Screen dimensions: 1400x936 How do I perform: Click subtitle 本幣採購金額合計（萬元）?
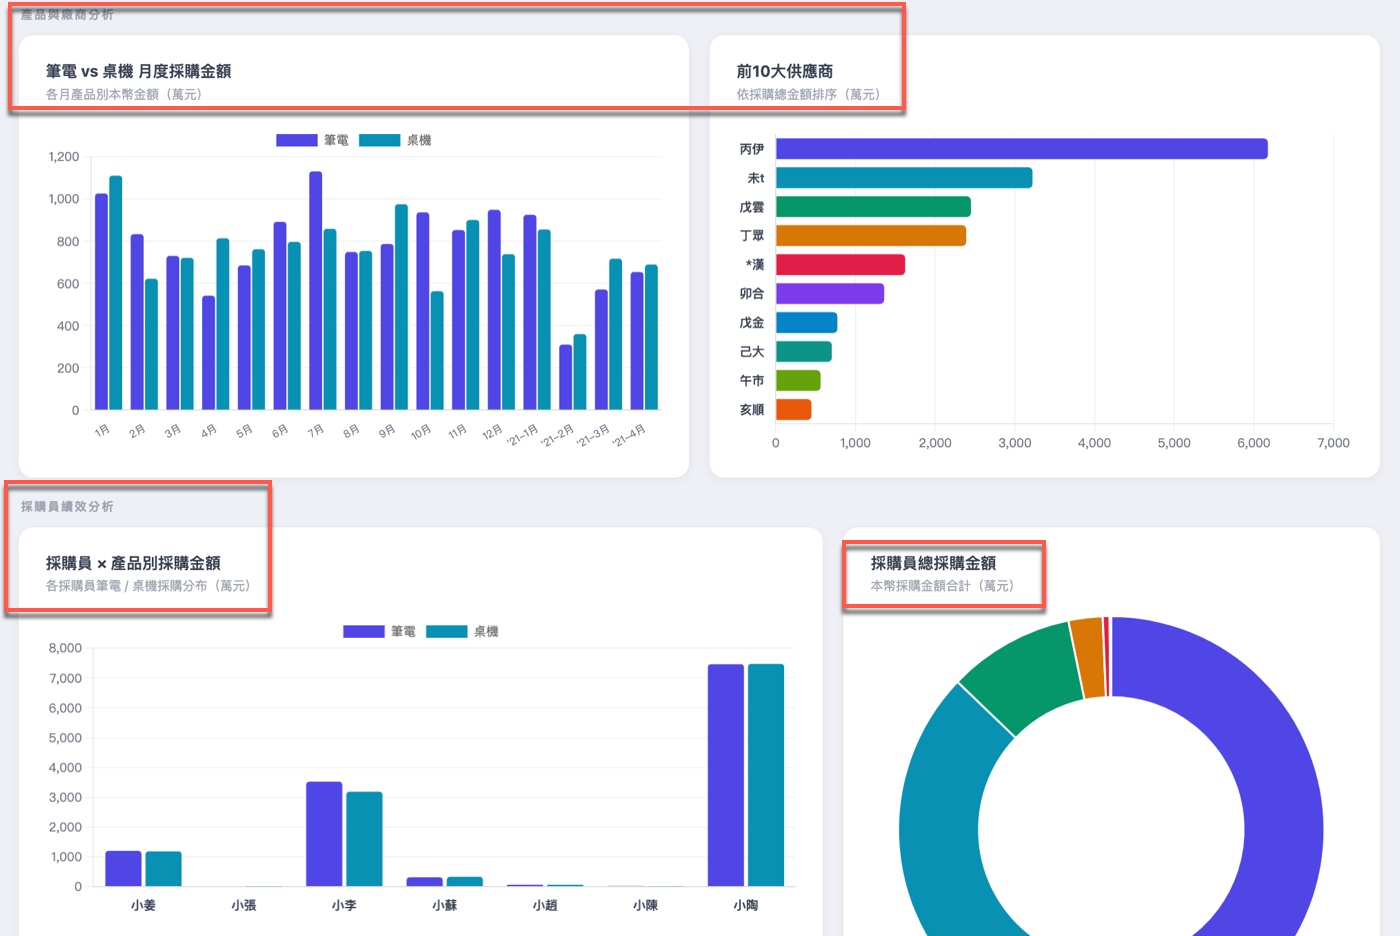[945, 585]
